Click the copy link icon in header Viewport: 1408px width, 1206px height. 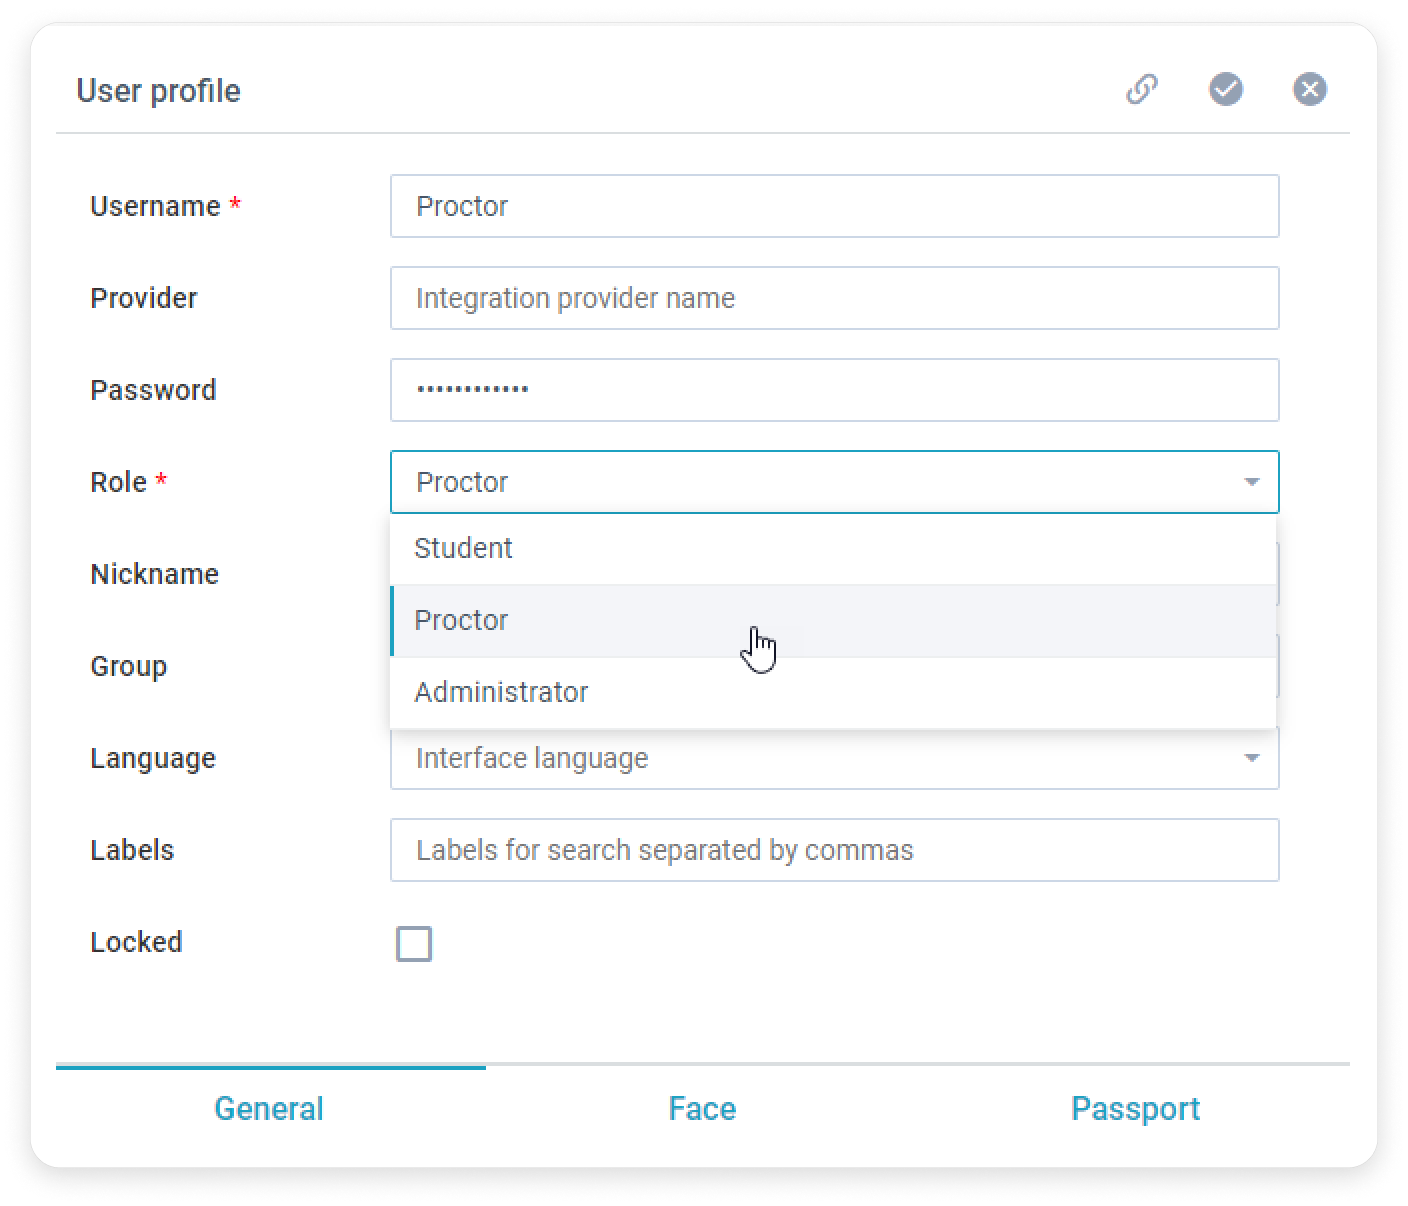pos(1141,89)
